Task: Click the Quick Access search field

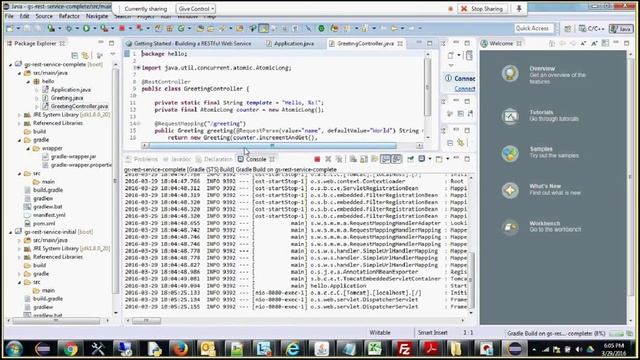Action: pos(534,28)
